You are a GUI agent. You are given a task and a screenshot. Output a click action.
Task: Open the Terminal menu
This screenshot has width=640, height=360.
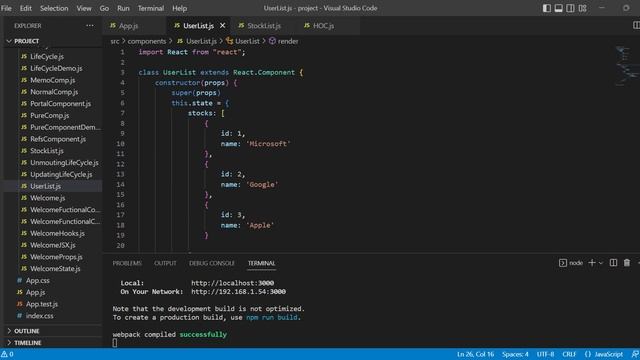pyautogui.click(x=151, y=8)
